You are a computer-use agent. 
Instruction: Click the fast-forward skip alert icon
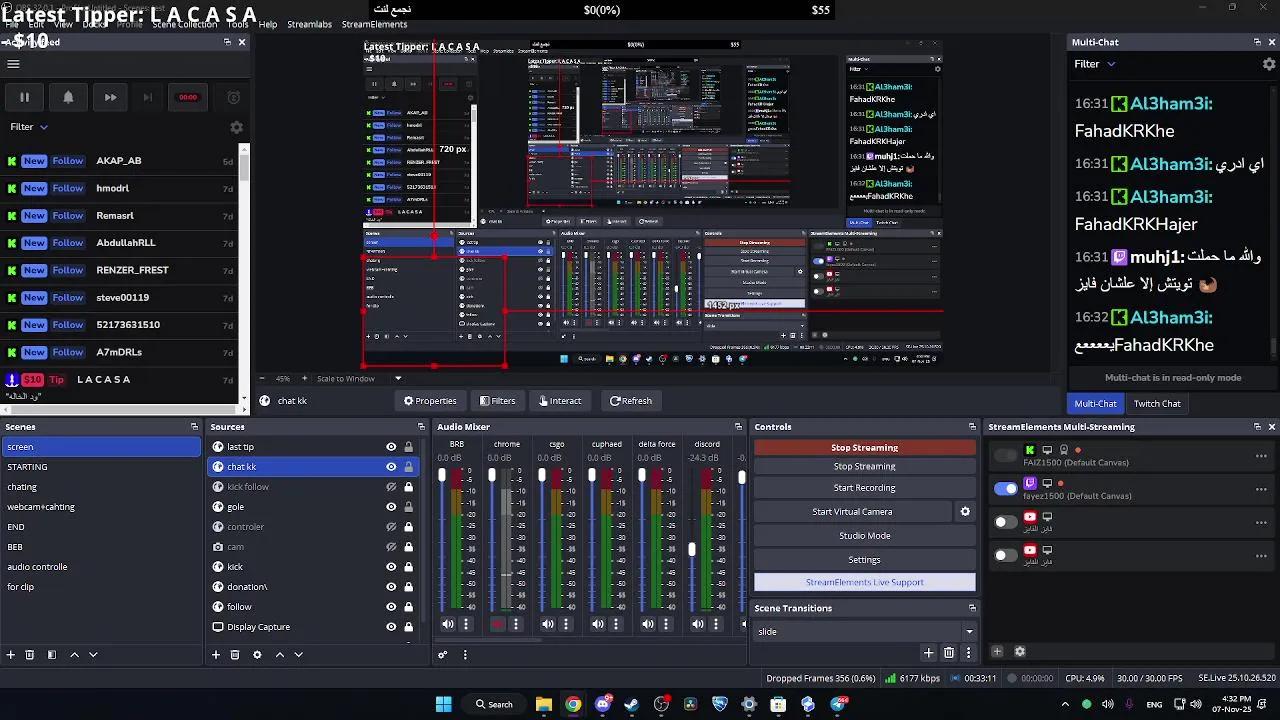110,97
